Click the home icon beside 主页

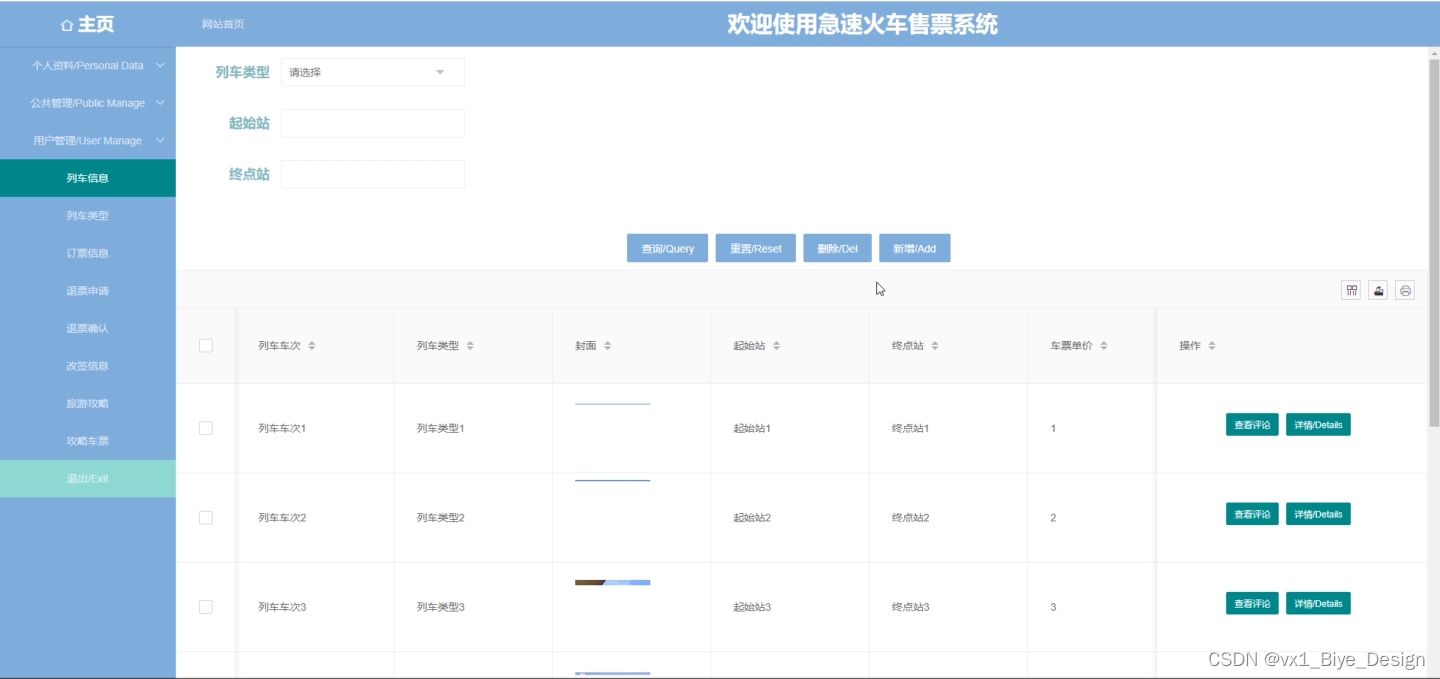[67, 25]
